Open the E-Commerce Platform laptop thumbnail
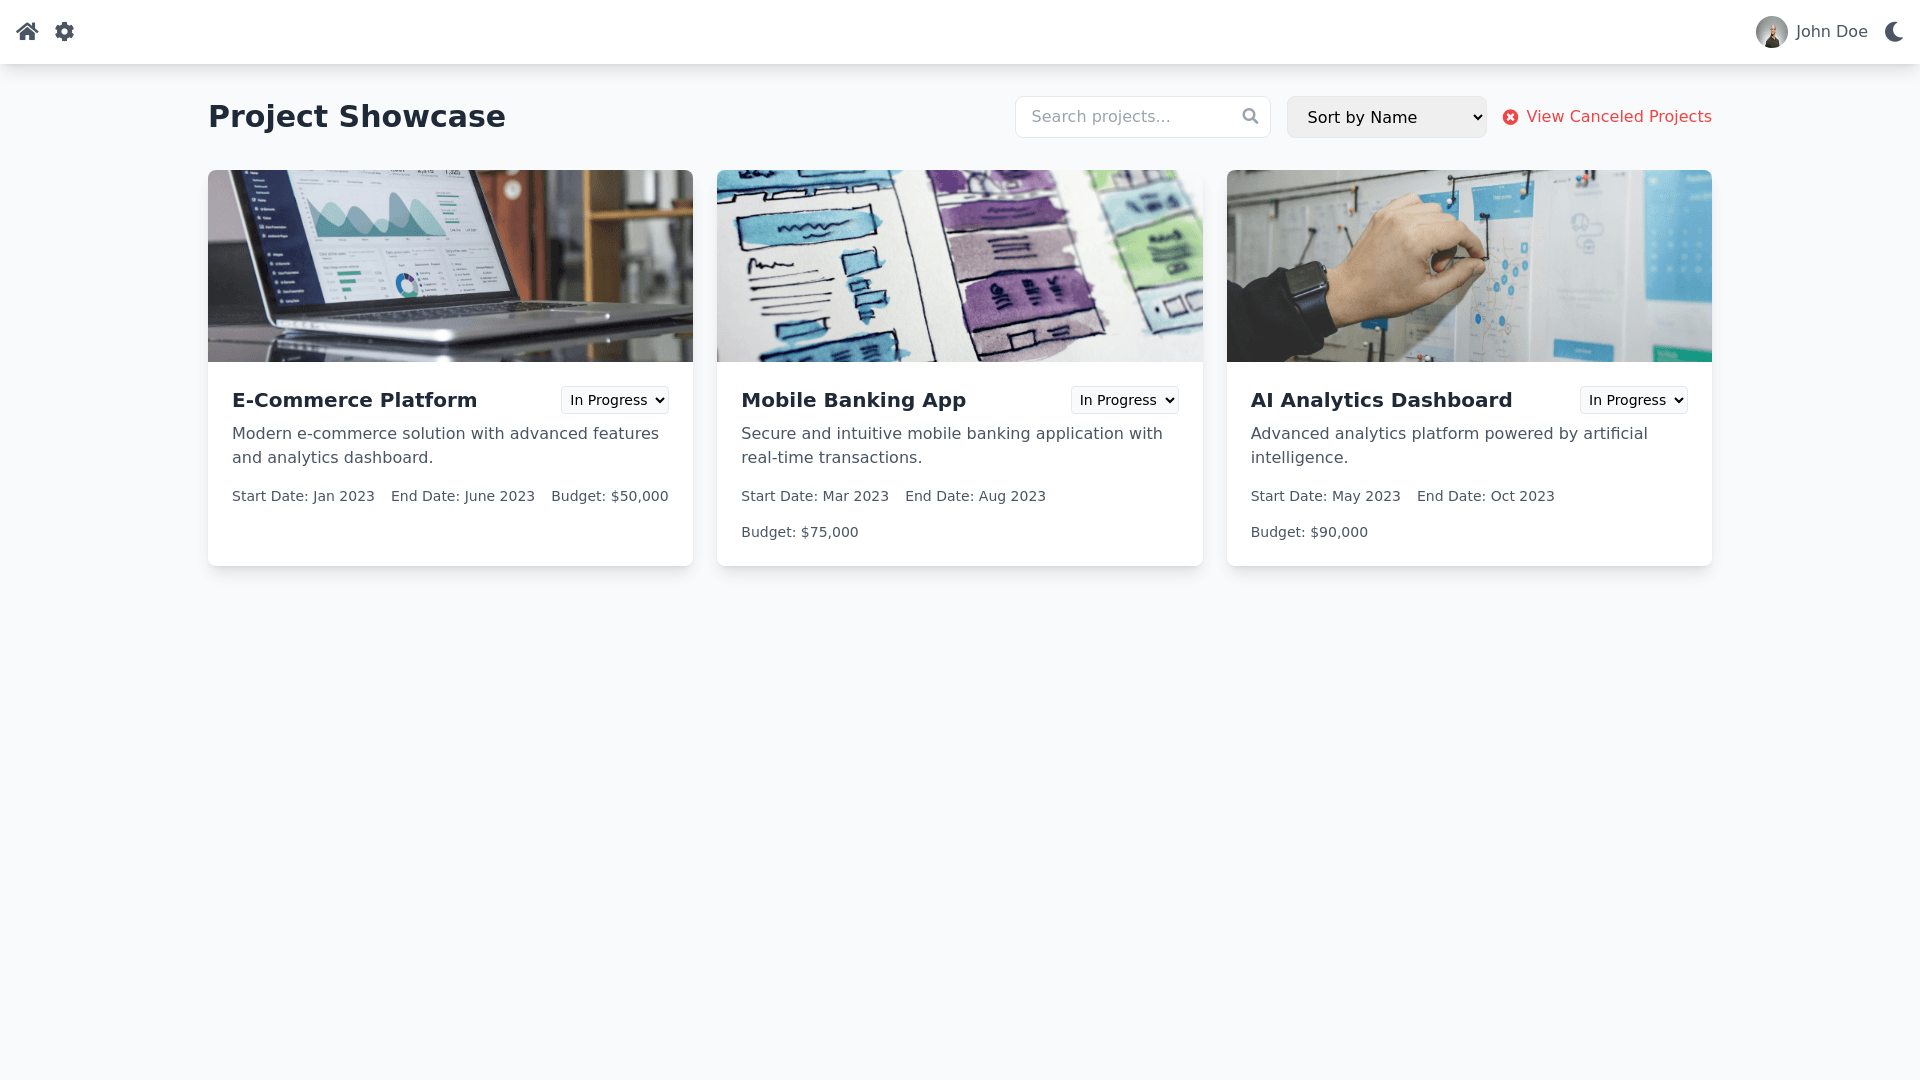 point(450,266)
